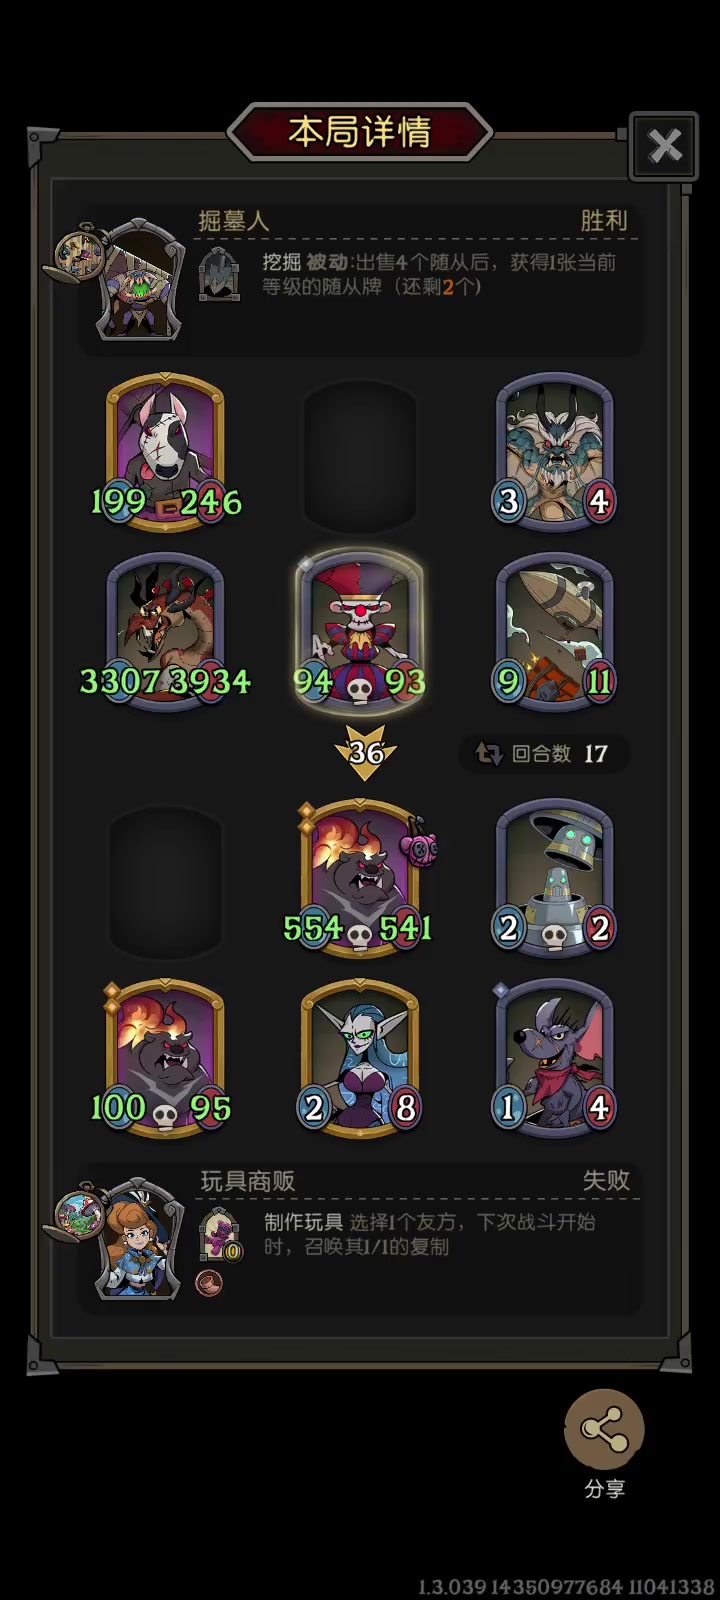Image resolution: width=720 pixels, height=1600 pixels.
Task: Tap the turn count indicator 17
Action: point(545,754)
